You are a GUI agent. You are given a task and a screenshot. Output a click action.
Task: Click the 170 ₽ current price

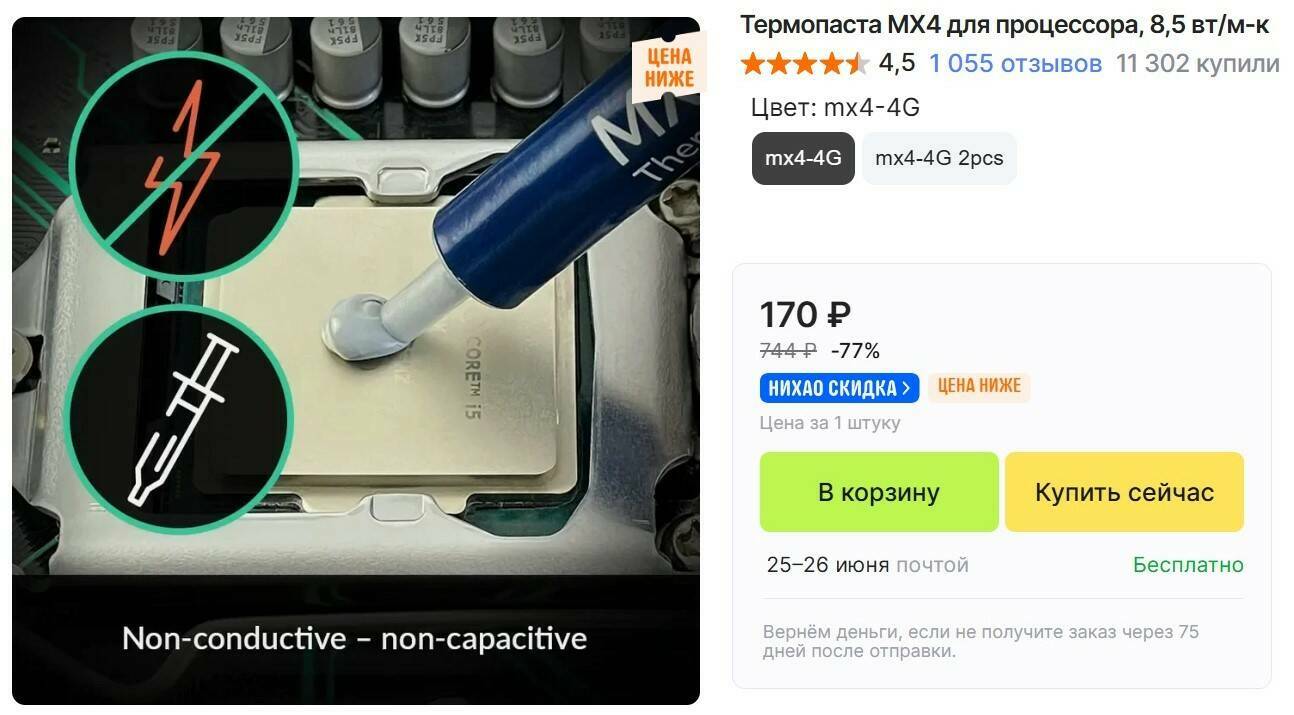pos(806,315)
